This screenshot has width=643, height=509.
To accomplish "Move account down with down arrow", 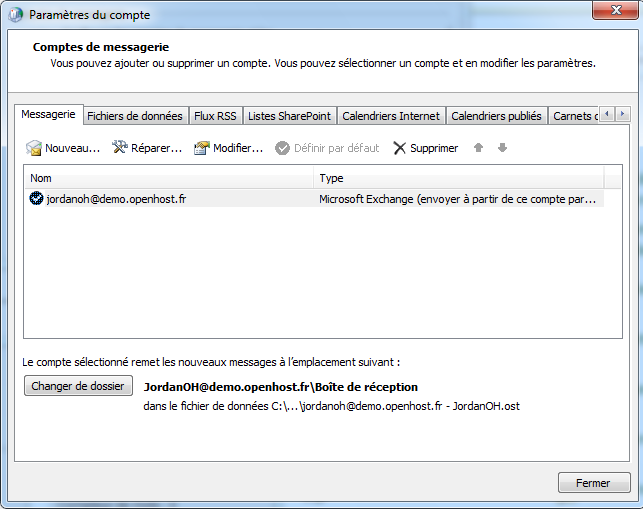I will (x=502, y=148).
